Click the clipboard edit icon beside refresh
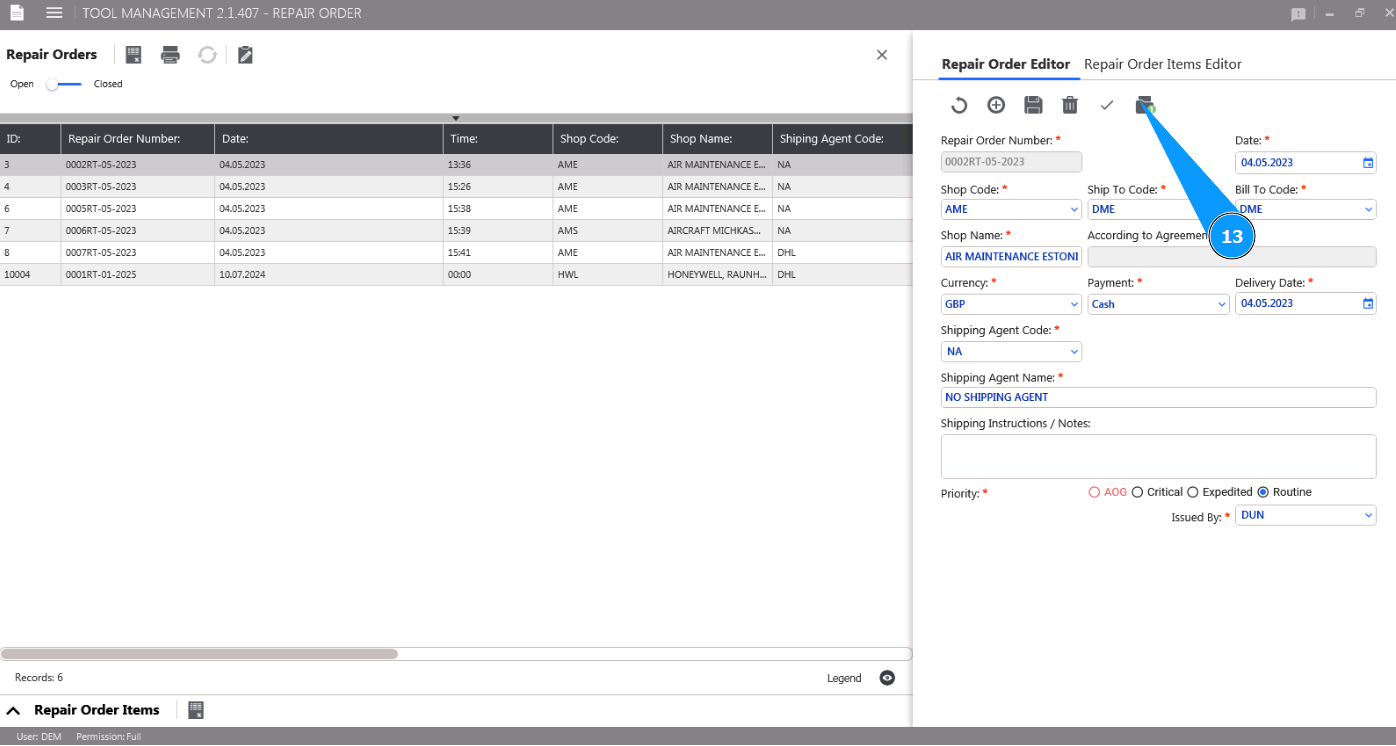Image resolution: width=1396 pixels, height=746 pixels. 245,55
